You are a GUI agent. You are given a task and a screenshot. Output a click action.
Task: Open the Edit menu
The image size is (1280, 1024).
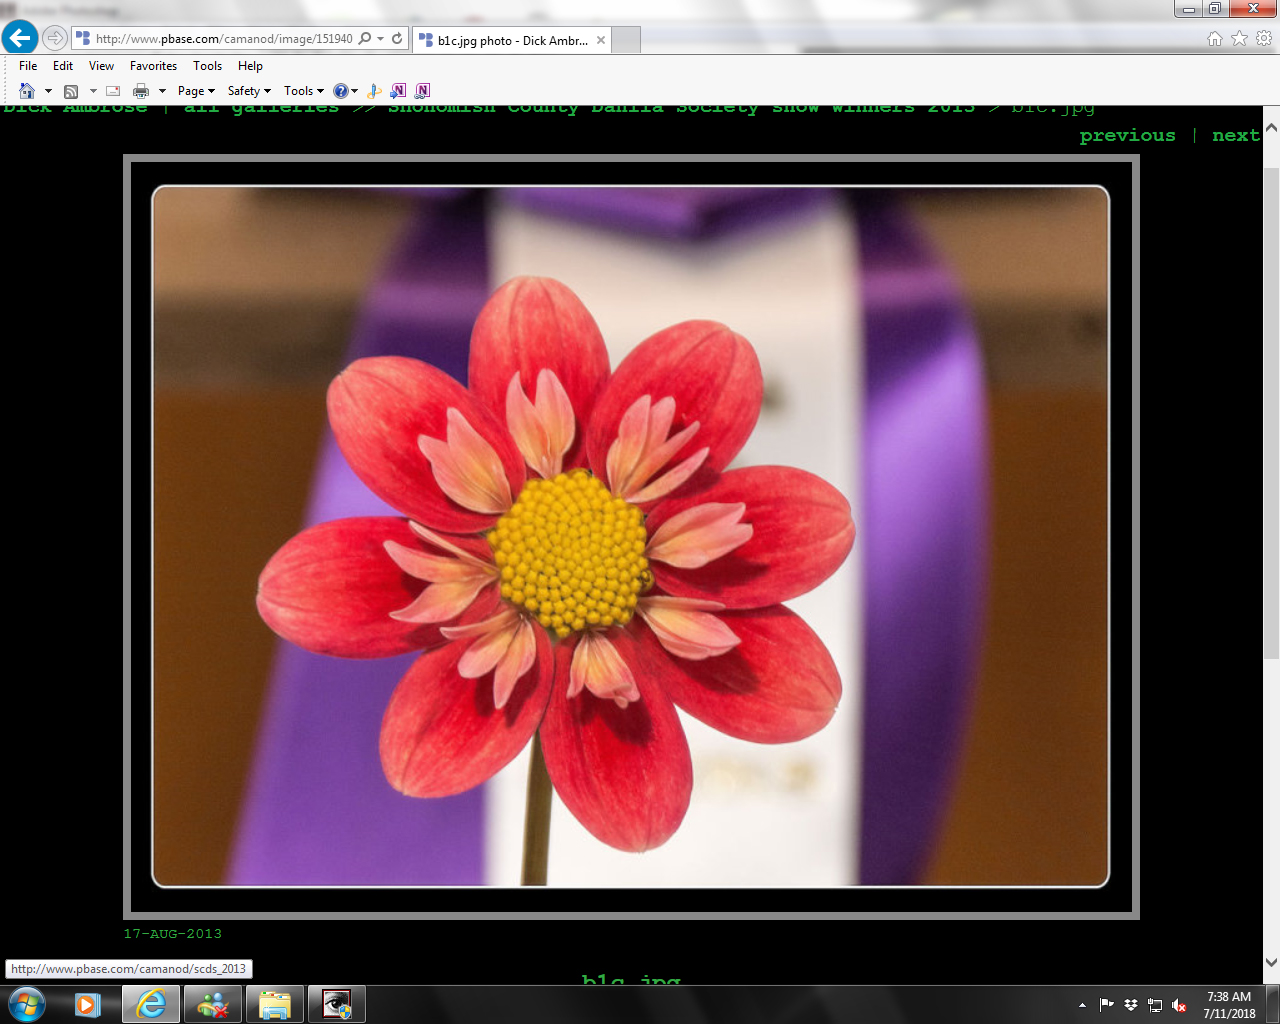63,66
